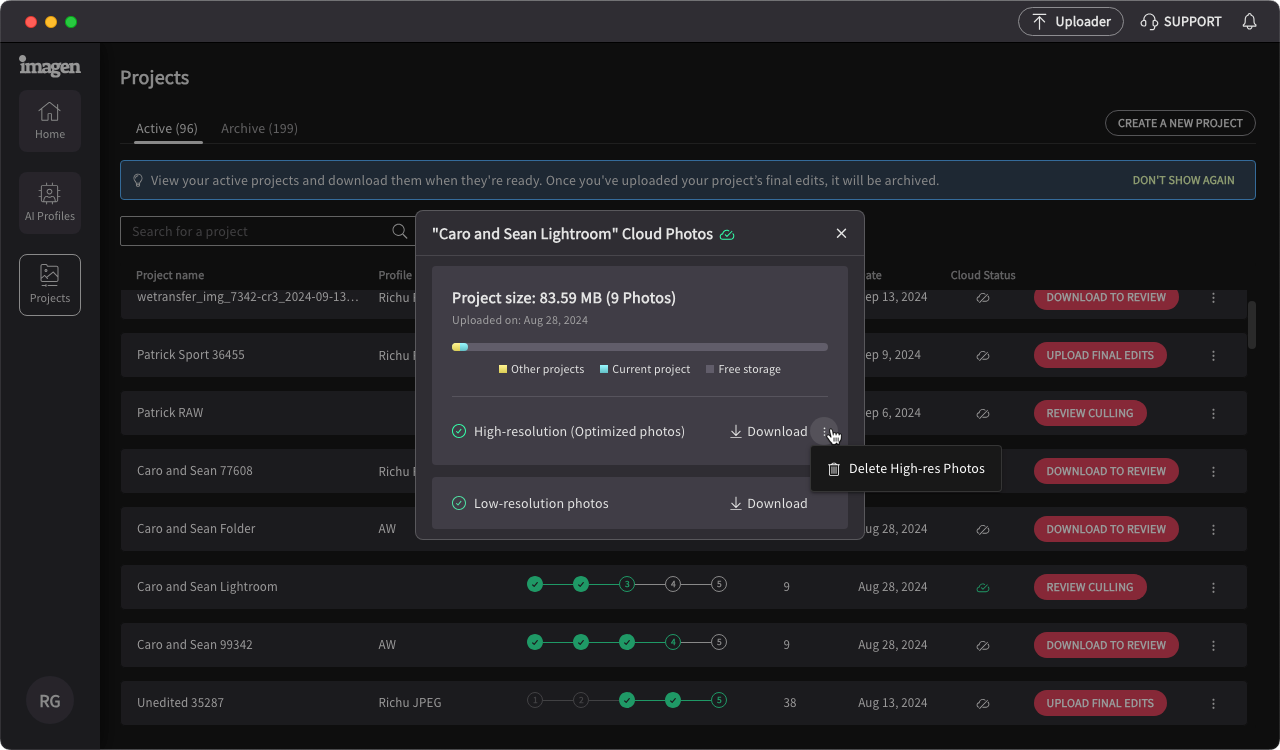Click cloud synced icon in dialog title
Image resolution: width=1280 pixels, height=750 pixels.
pos(727,234)
